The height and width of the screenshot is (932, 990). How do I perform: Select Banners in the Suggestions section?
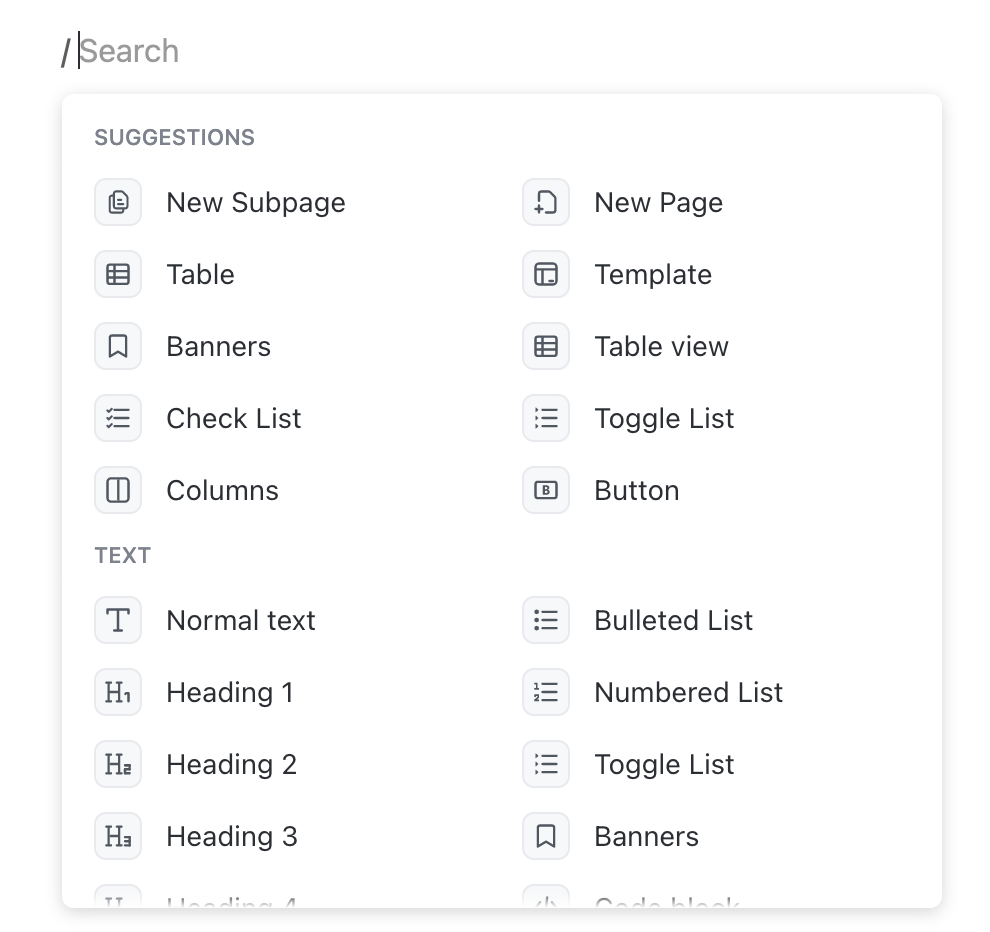pyautogui.click(x=218, y=347)
